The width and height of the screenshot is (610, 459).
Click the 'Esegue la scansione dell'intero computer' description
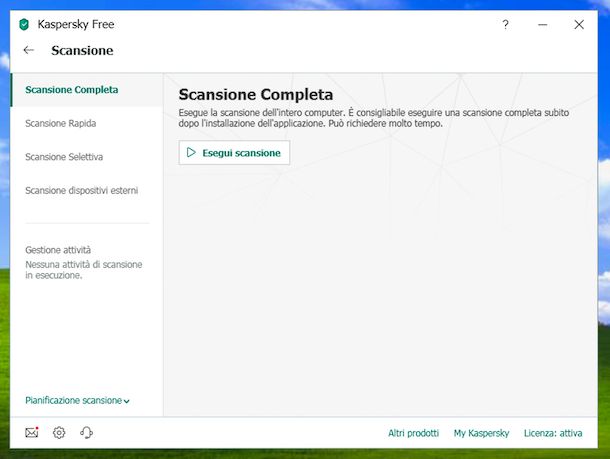tap(373, 118)
